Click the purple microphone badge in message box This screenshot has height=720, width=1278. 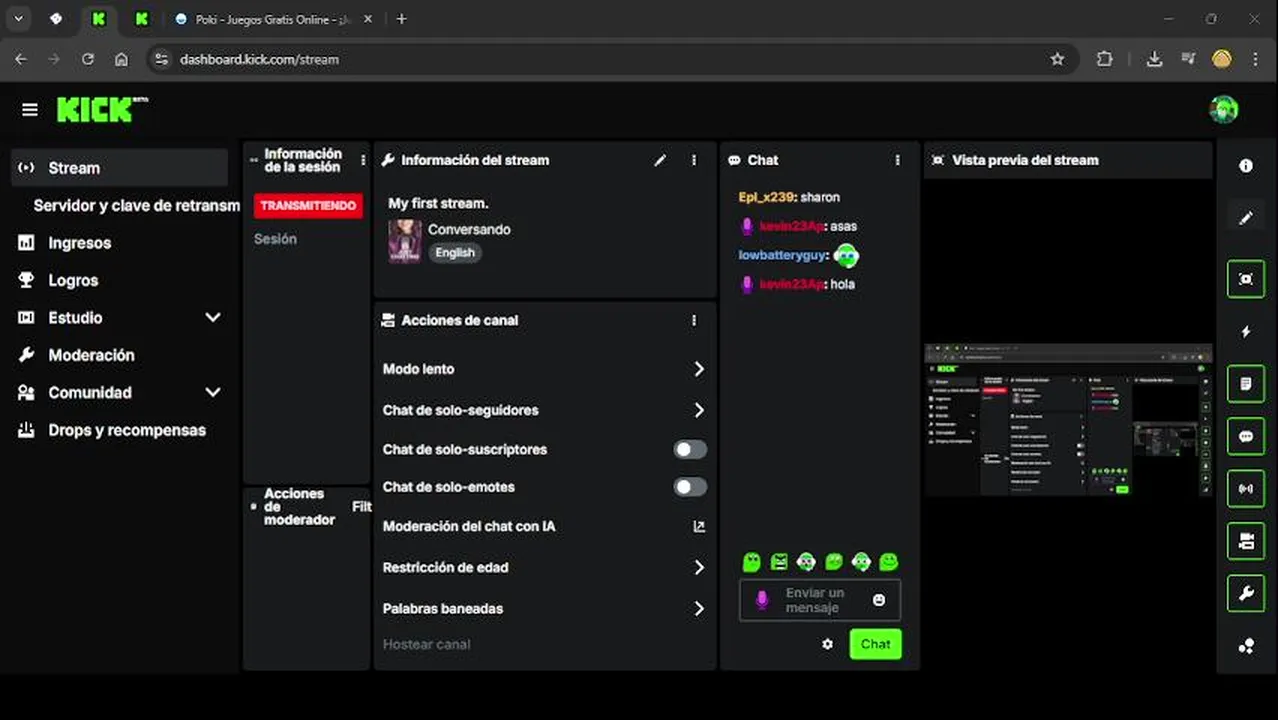tap(762, 600)
